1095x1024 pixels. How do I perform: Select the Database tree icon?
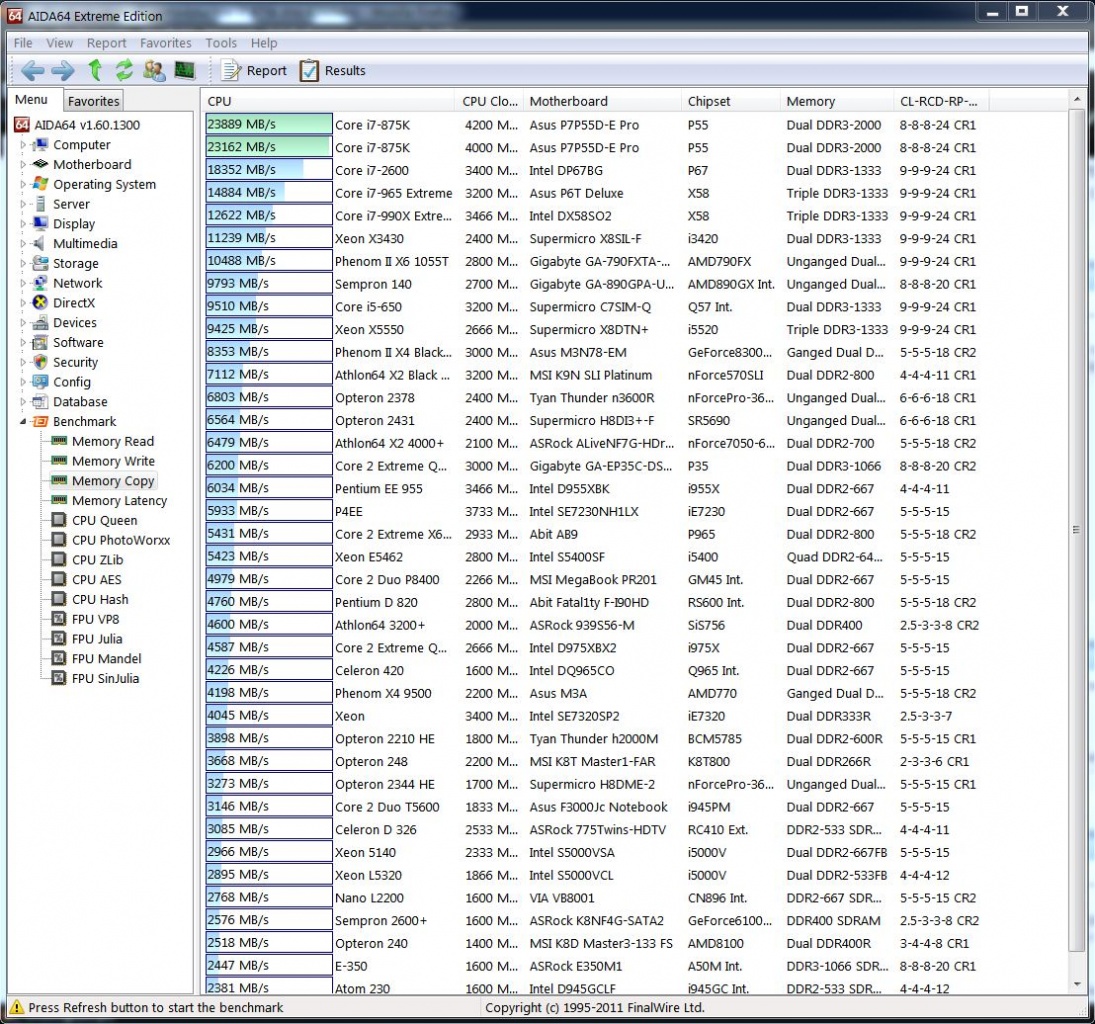click(41, 402)
